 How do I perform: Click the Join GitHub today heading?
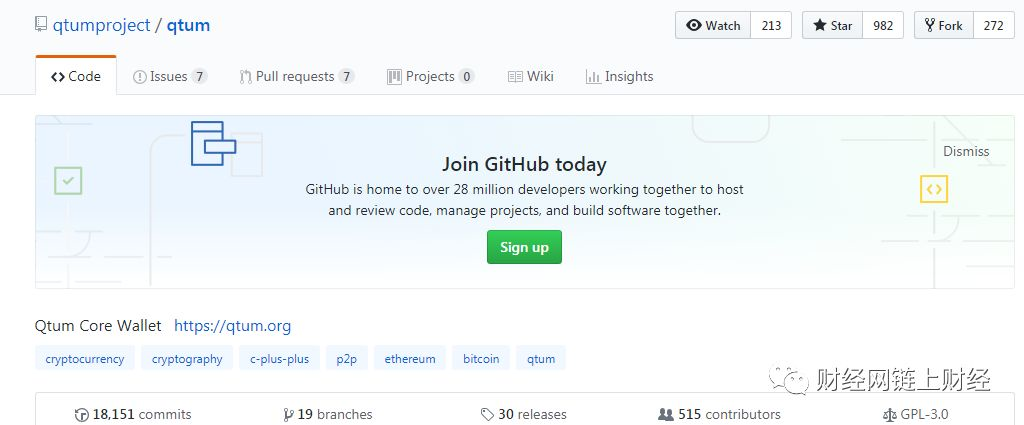click(x=524, y=164)
